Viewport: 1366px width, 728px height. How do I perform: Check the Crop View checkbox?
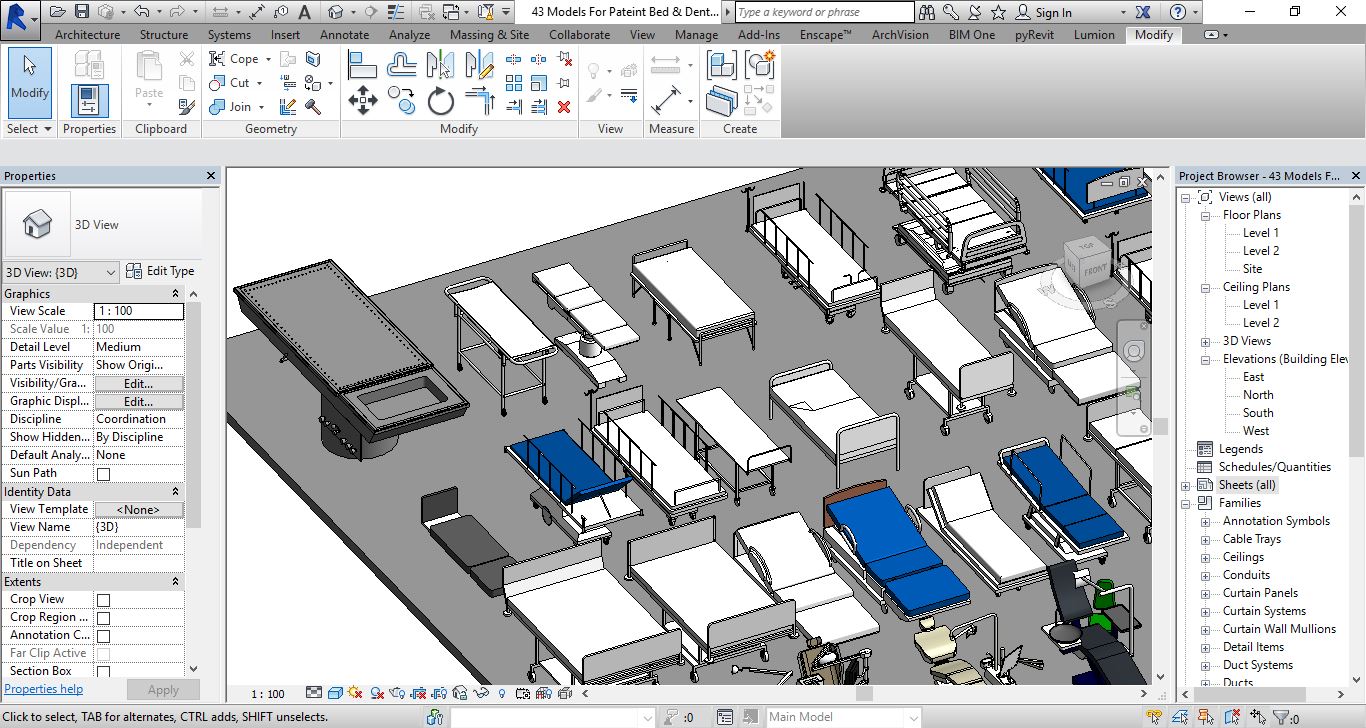point(103,600)
